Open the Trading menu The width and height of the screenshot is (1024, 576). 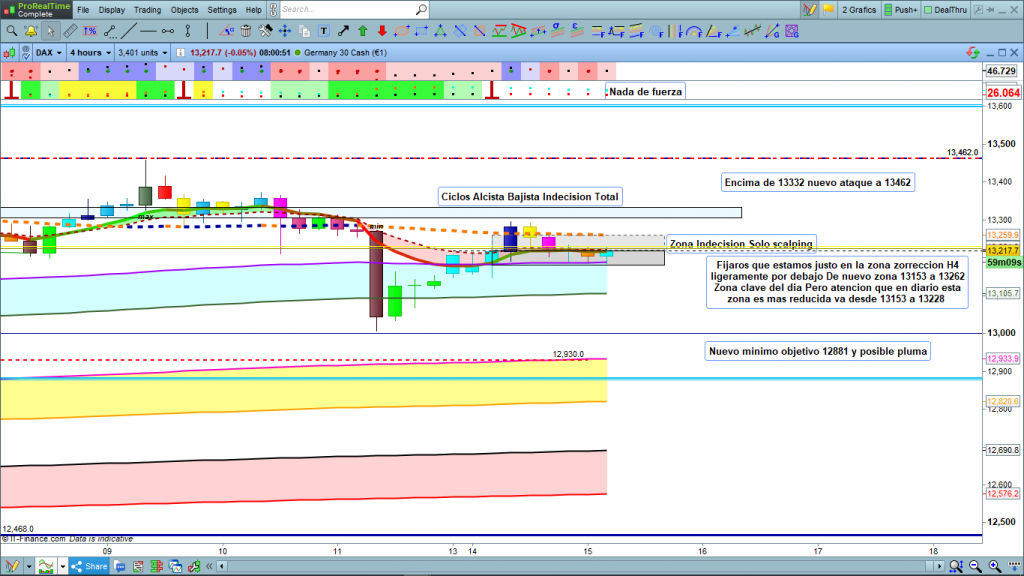click(x=147, y=10)
